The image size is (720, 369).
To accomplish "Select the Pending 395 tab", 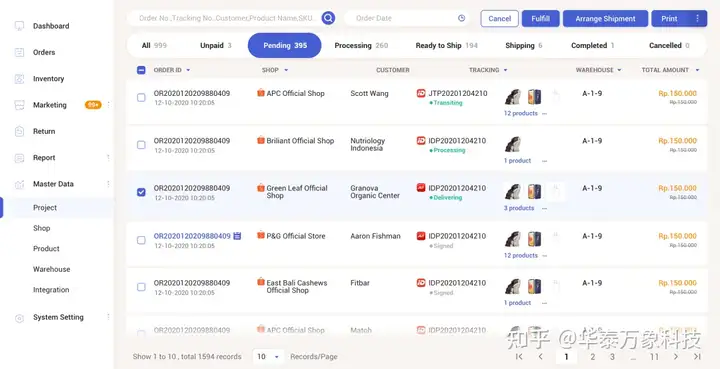I will [x=285, y=45].
